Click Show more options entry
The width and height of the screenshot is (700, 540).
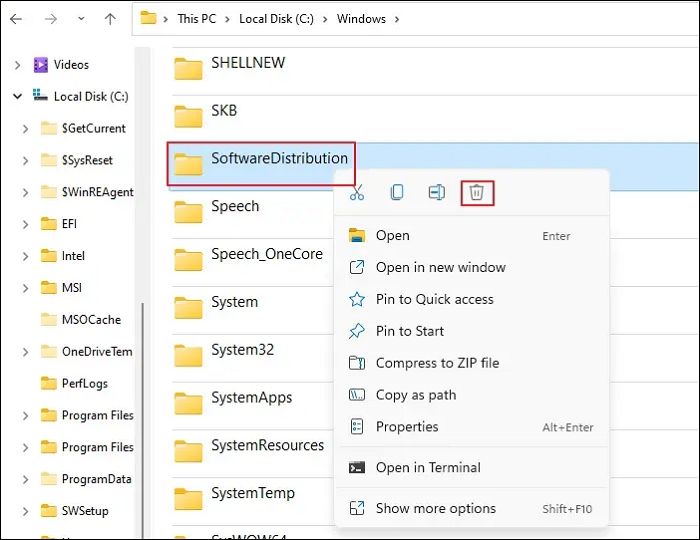tap(435, 509)
